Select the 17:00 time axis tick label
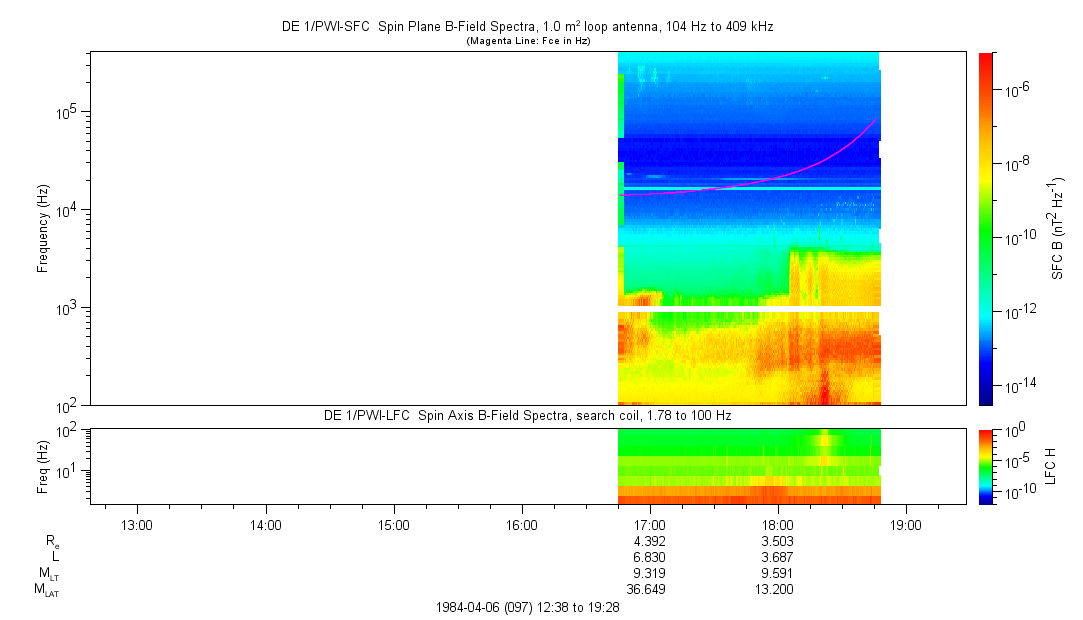 point(650,524)
